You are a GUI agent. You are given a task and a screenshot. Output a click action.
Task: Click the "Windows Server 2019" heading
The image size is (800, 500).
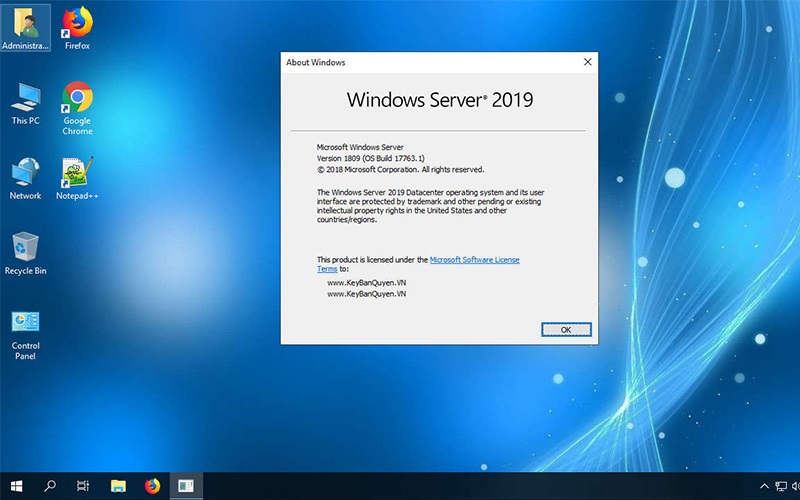click(x=440, y=99)
